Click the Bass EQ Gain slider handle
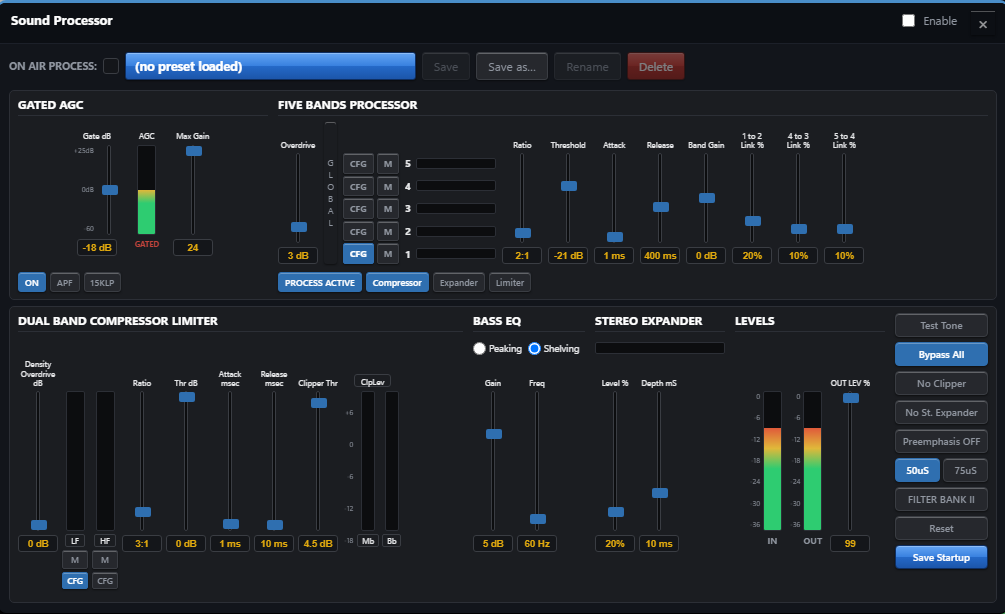Image resolution: width=1005 pixels, height=614 pixels. [494, 434]
